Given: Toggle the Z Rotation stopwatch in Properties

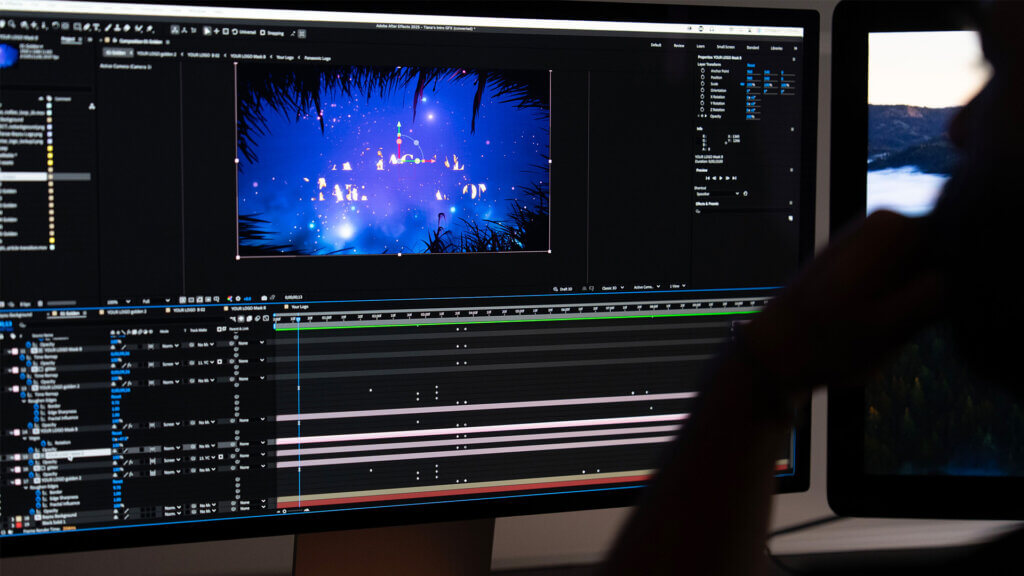Looking at the screenshot, I should [x=703, y=110].
